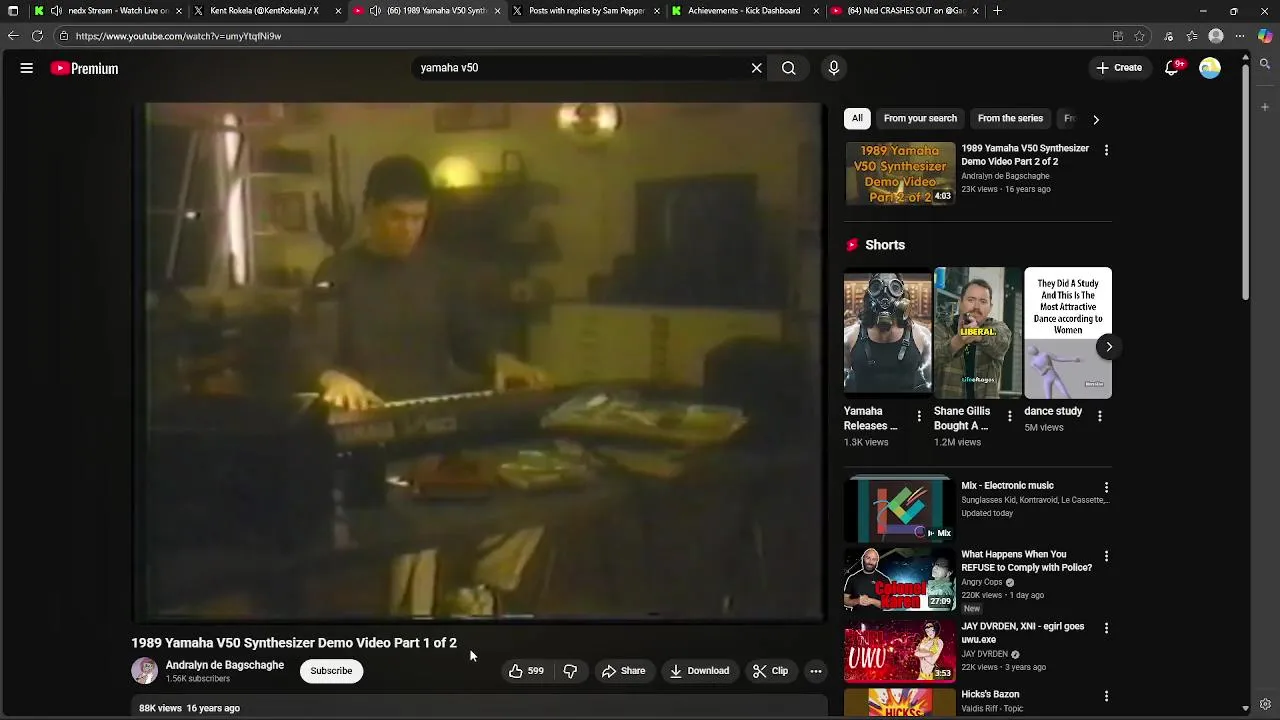Click the video player frame

point(480,362)
